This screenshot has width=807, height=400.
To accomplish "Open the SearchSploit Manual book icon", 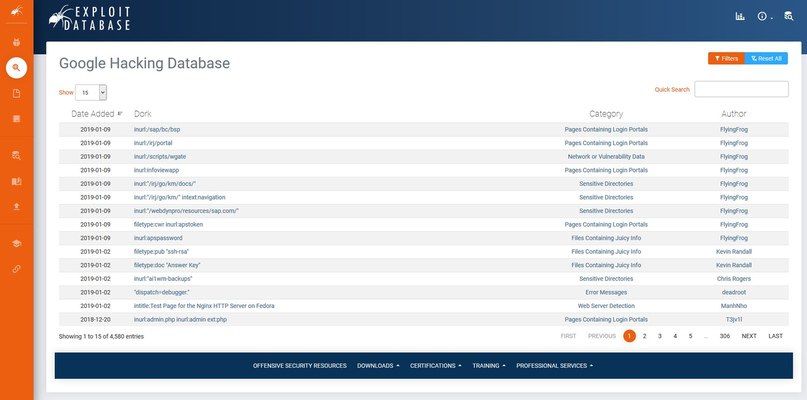I will click(x=16, y=181).
